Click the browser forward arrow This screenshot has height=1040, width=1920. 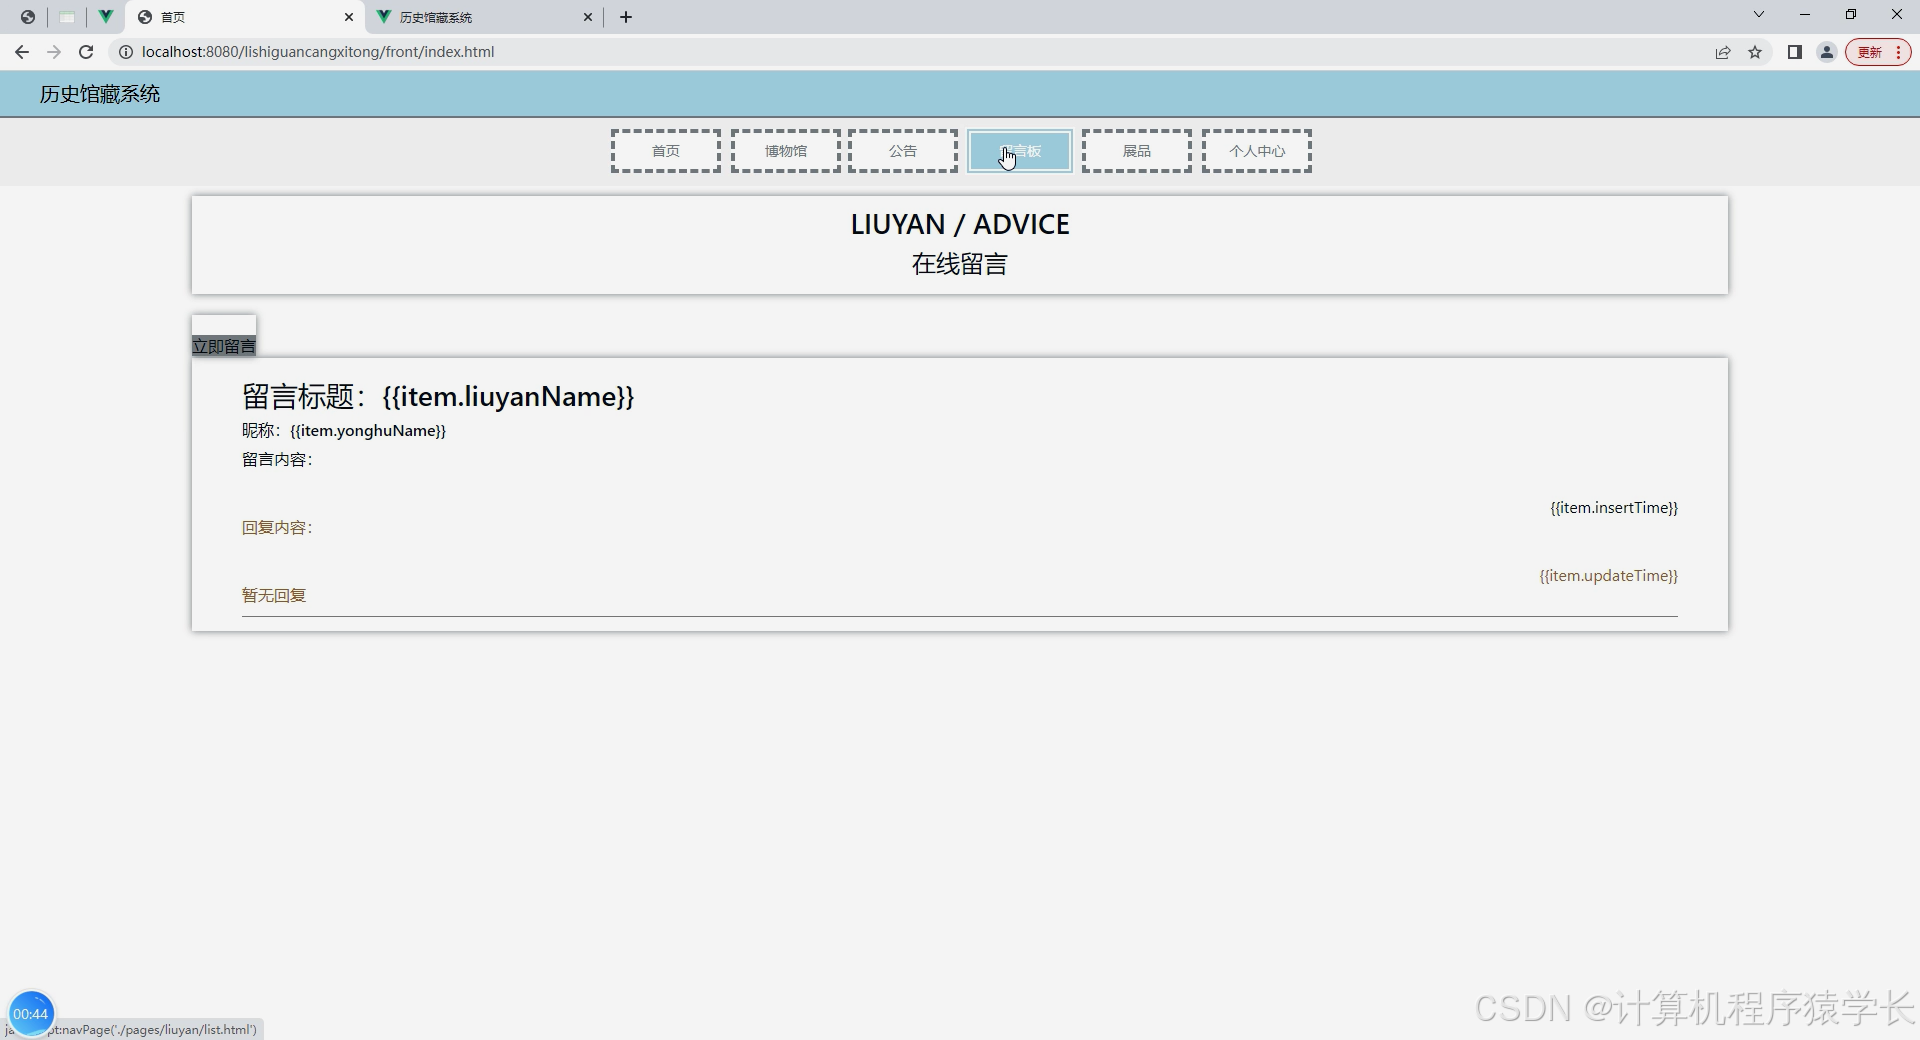[54, 52]
